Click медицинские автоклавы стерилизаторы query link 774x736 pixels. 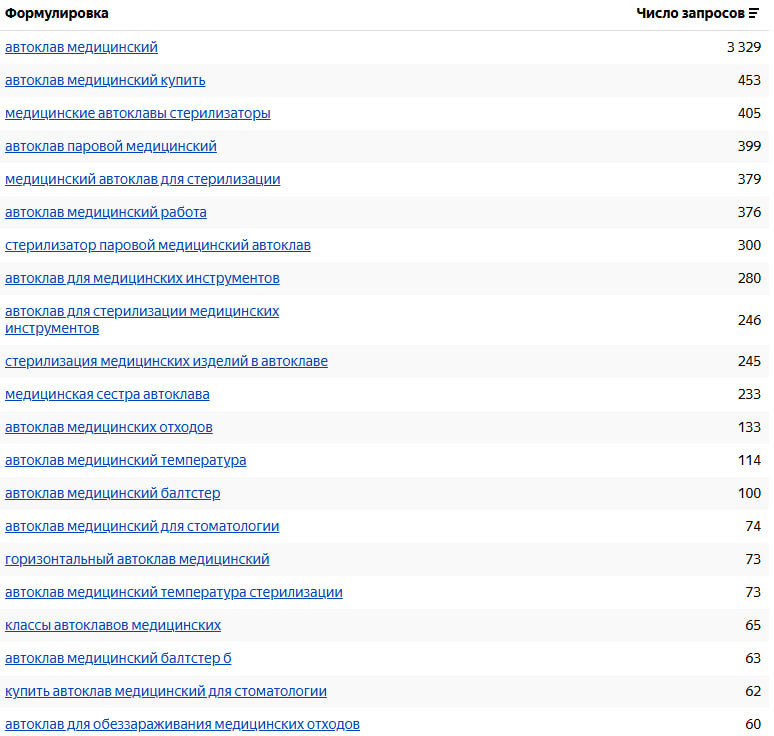coord(137,113)
